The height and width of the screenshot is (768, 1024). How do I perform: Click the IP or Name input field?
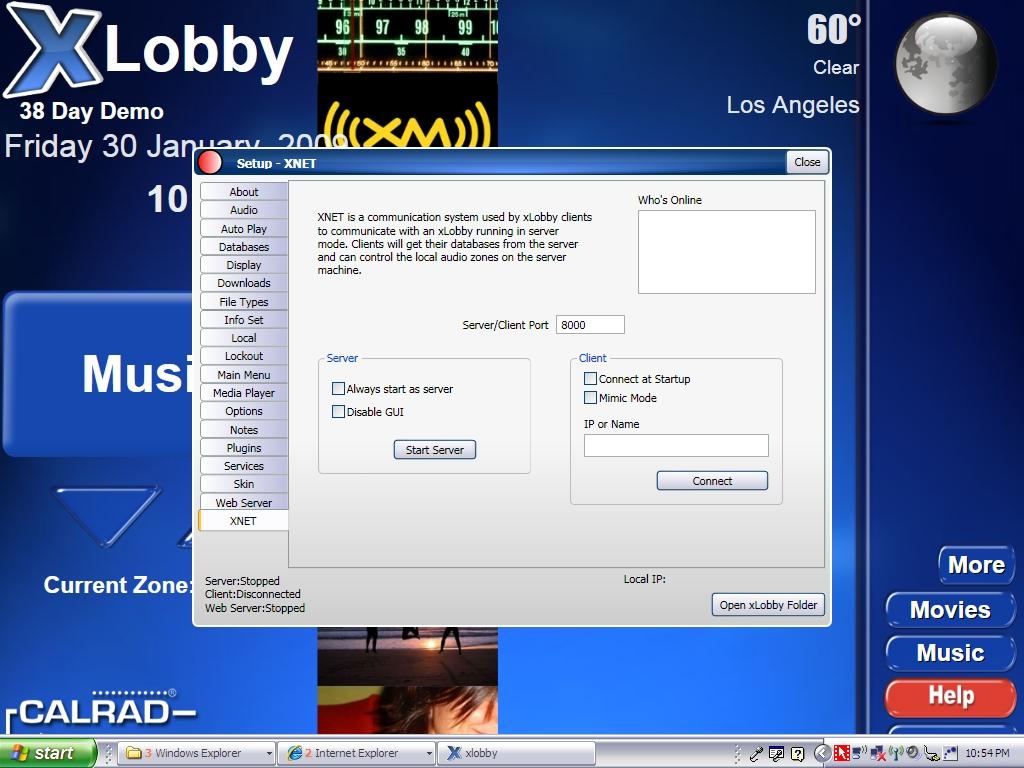[676, 445]
